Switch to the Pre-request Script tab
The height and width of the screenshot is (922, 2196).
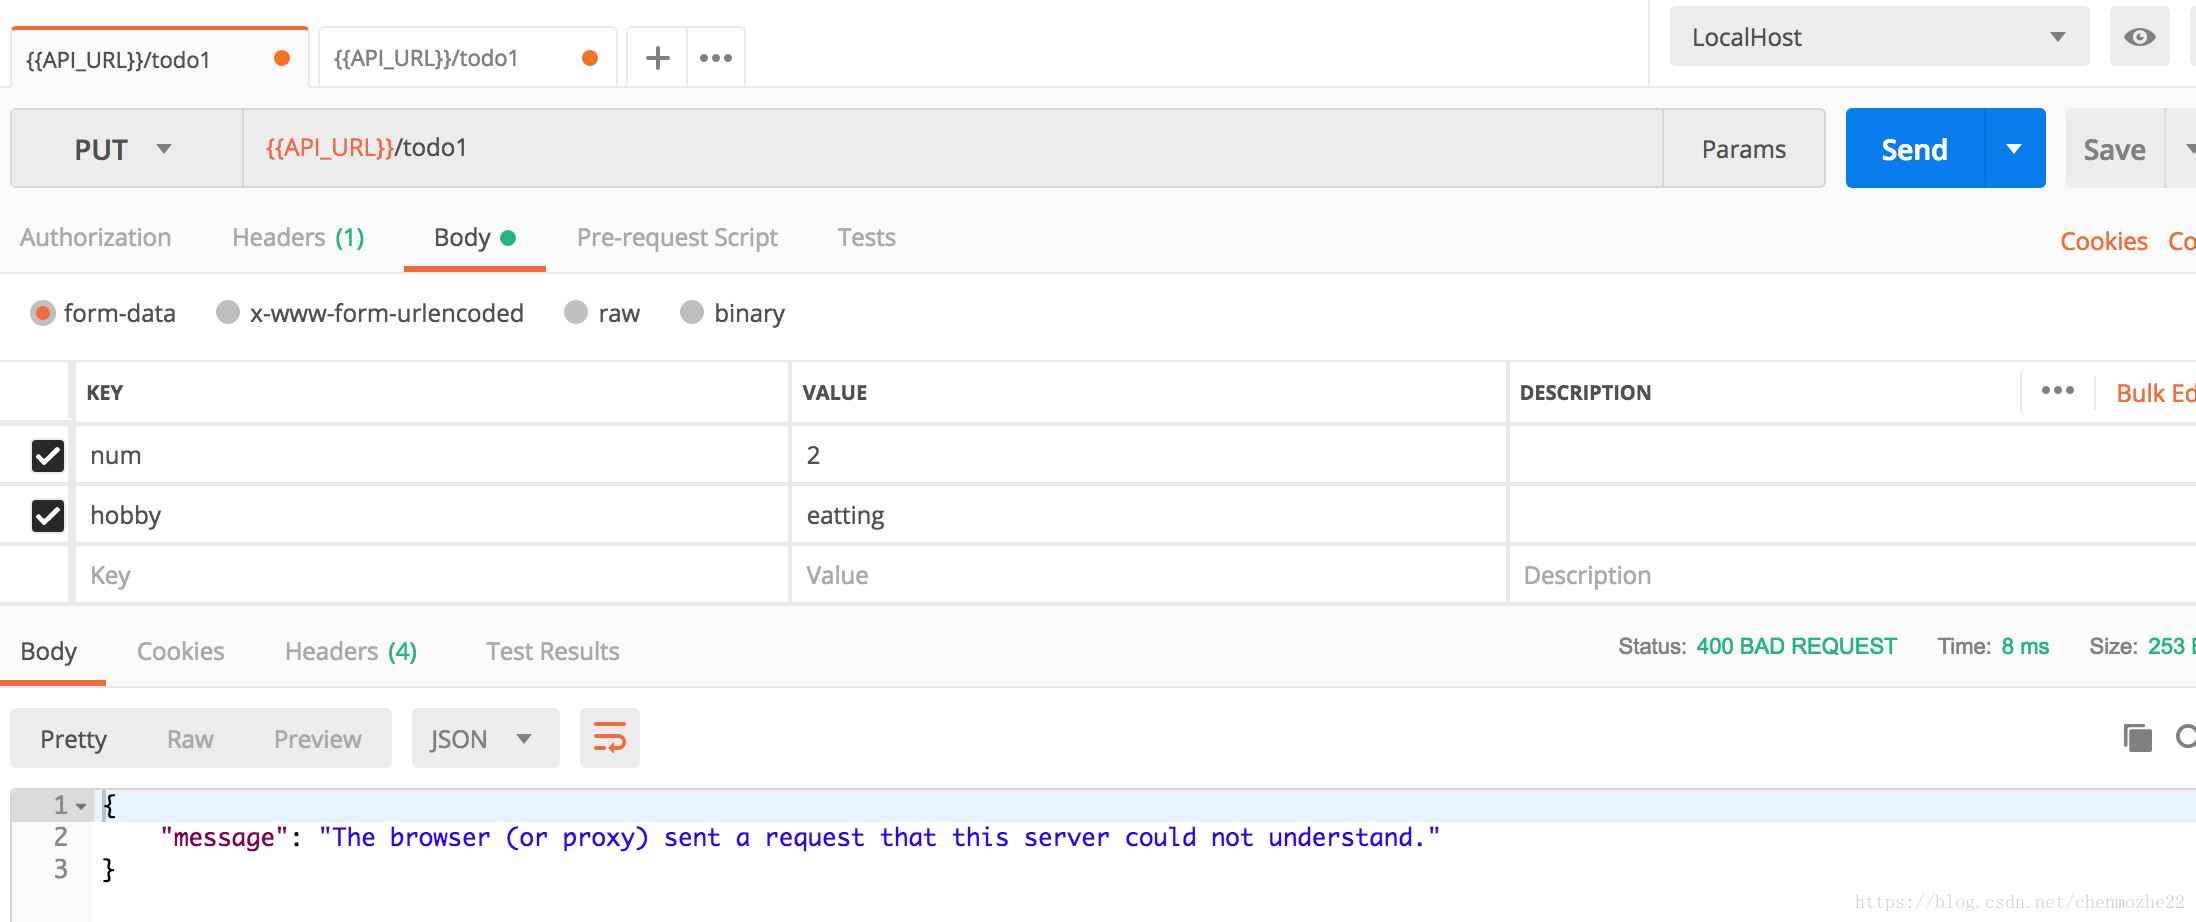[677, 238]
